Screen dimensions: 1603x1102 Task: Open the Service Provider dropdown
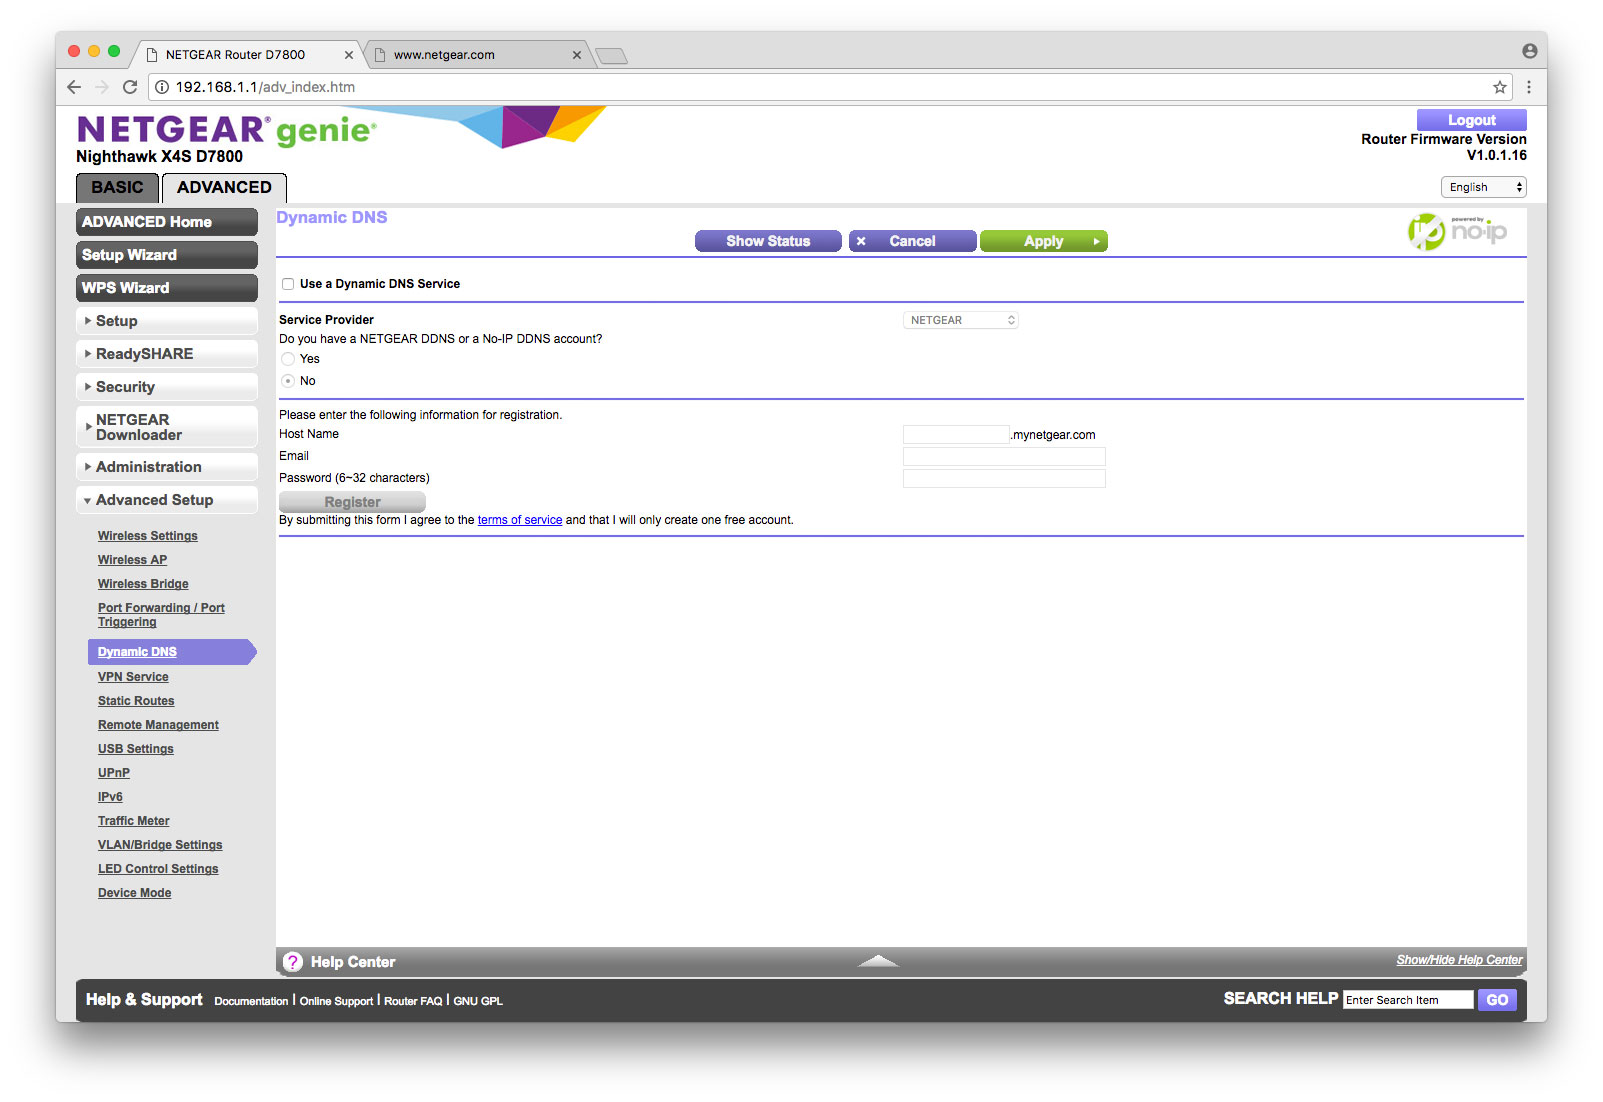click(961, 320)
